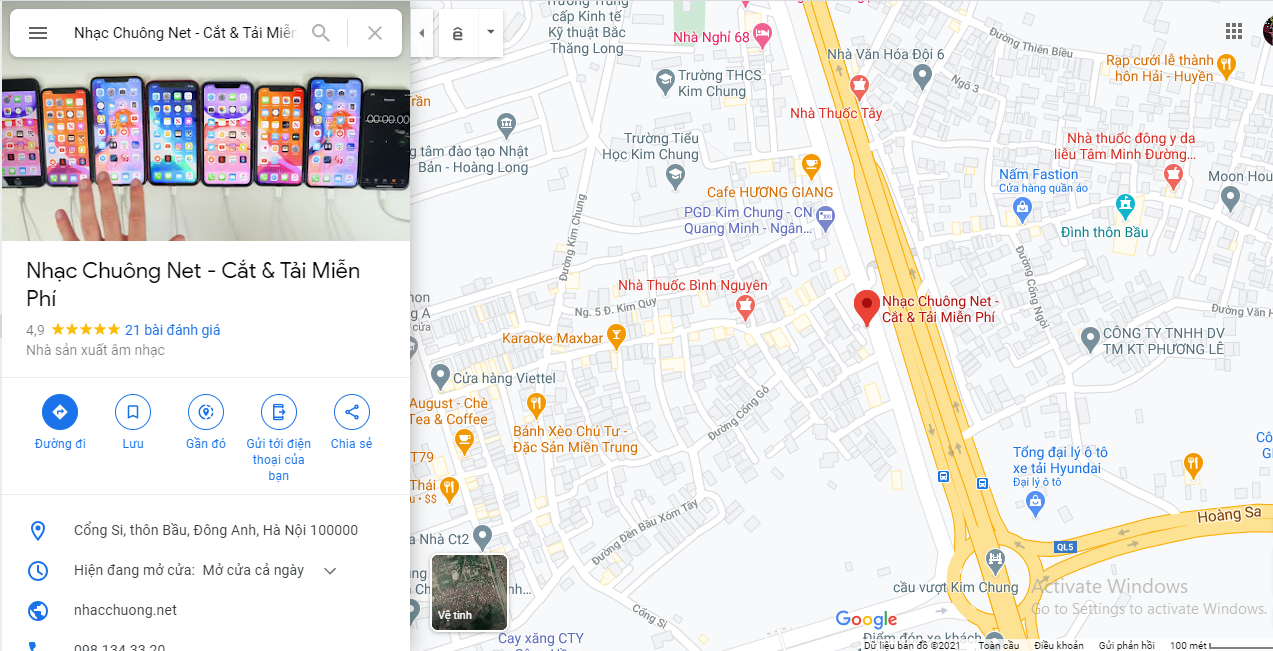The image size is (1273, 651).
Task: Clear search with the X icon
Action: (375, 33)
